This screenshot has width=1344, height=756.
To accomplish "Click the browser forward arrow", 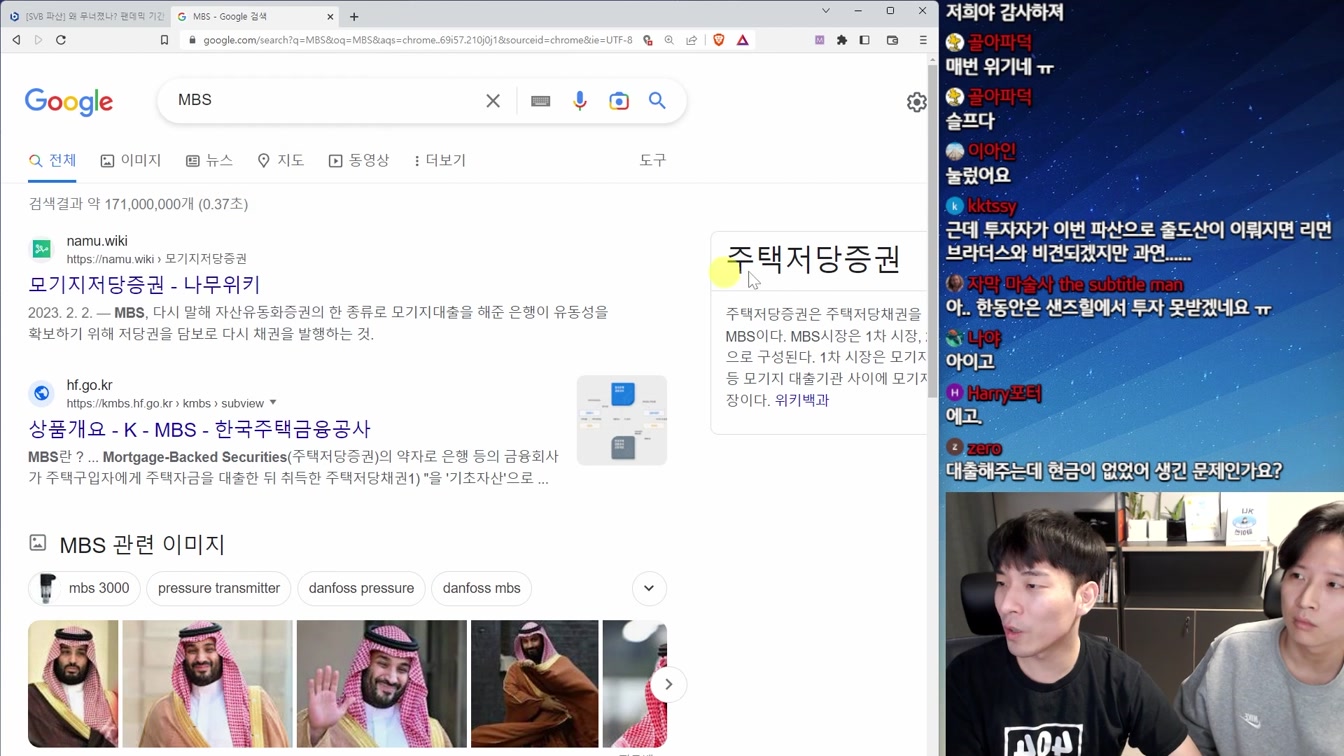I will tap(38, 40).
